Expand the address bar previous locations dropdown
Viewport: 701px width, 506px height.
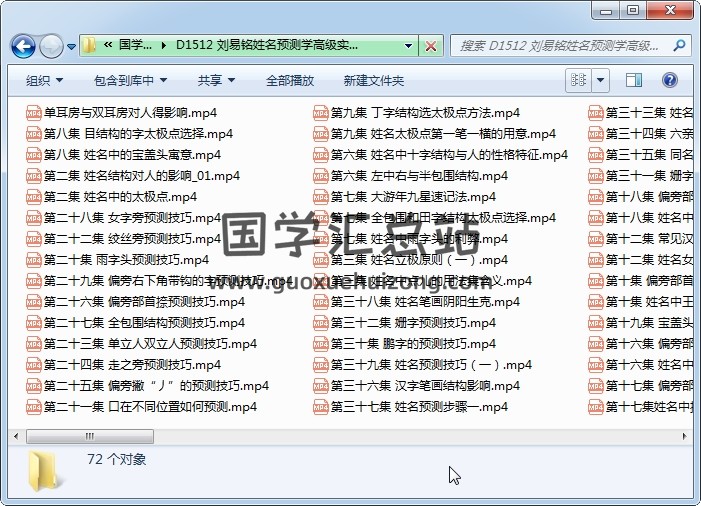(409, 46)
